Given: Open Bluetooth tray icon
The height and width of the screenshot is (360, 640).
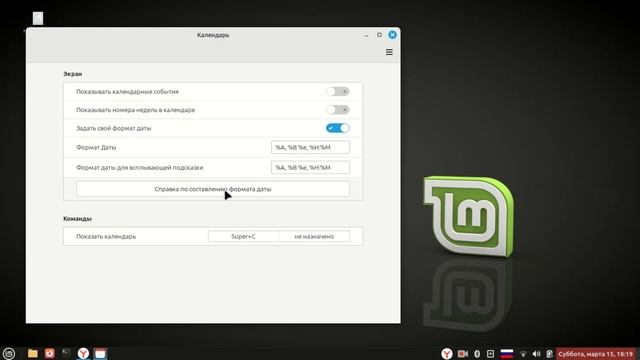Looking at the screenshot, I should point(477,354).
